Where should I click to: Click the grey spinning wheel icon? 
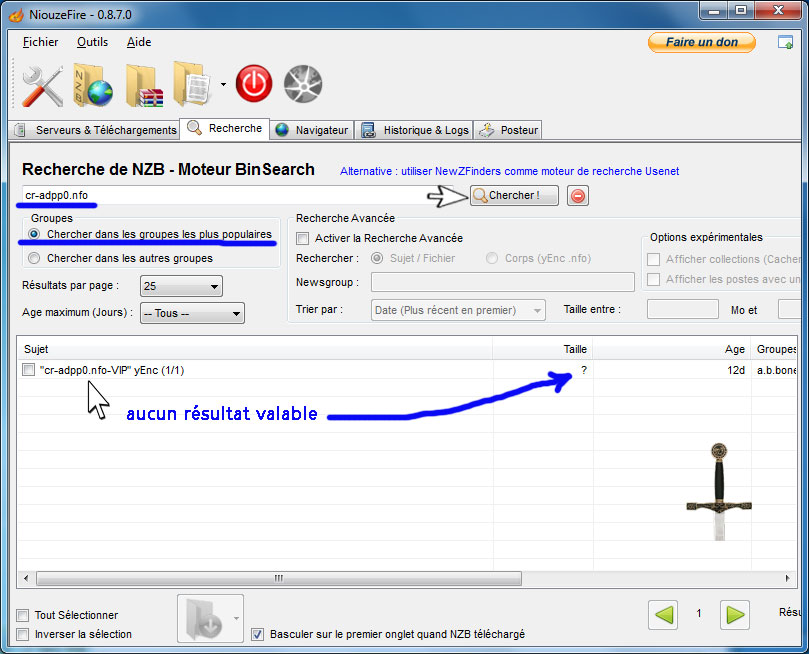point(303,84)
